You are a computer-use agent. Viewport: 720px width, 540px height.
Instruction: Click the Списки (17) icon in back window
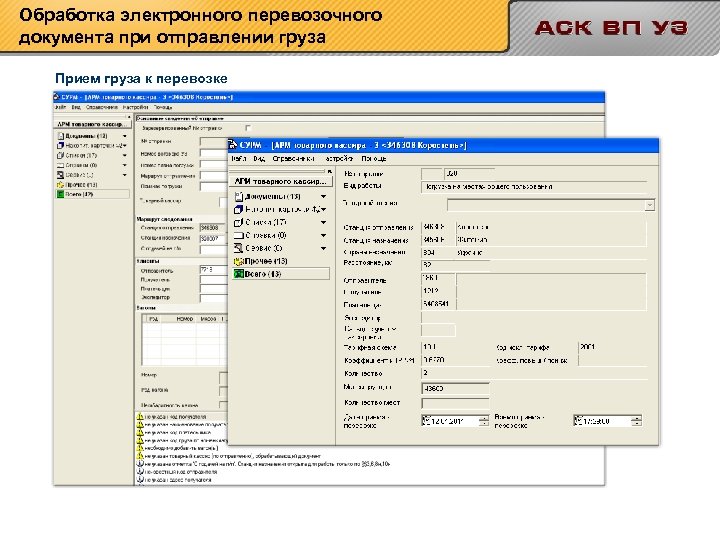tap(61, 155)
